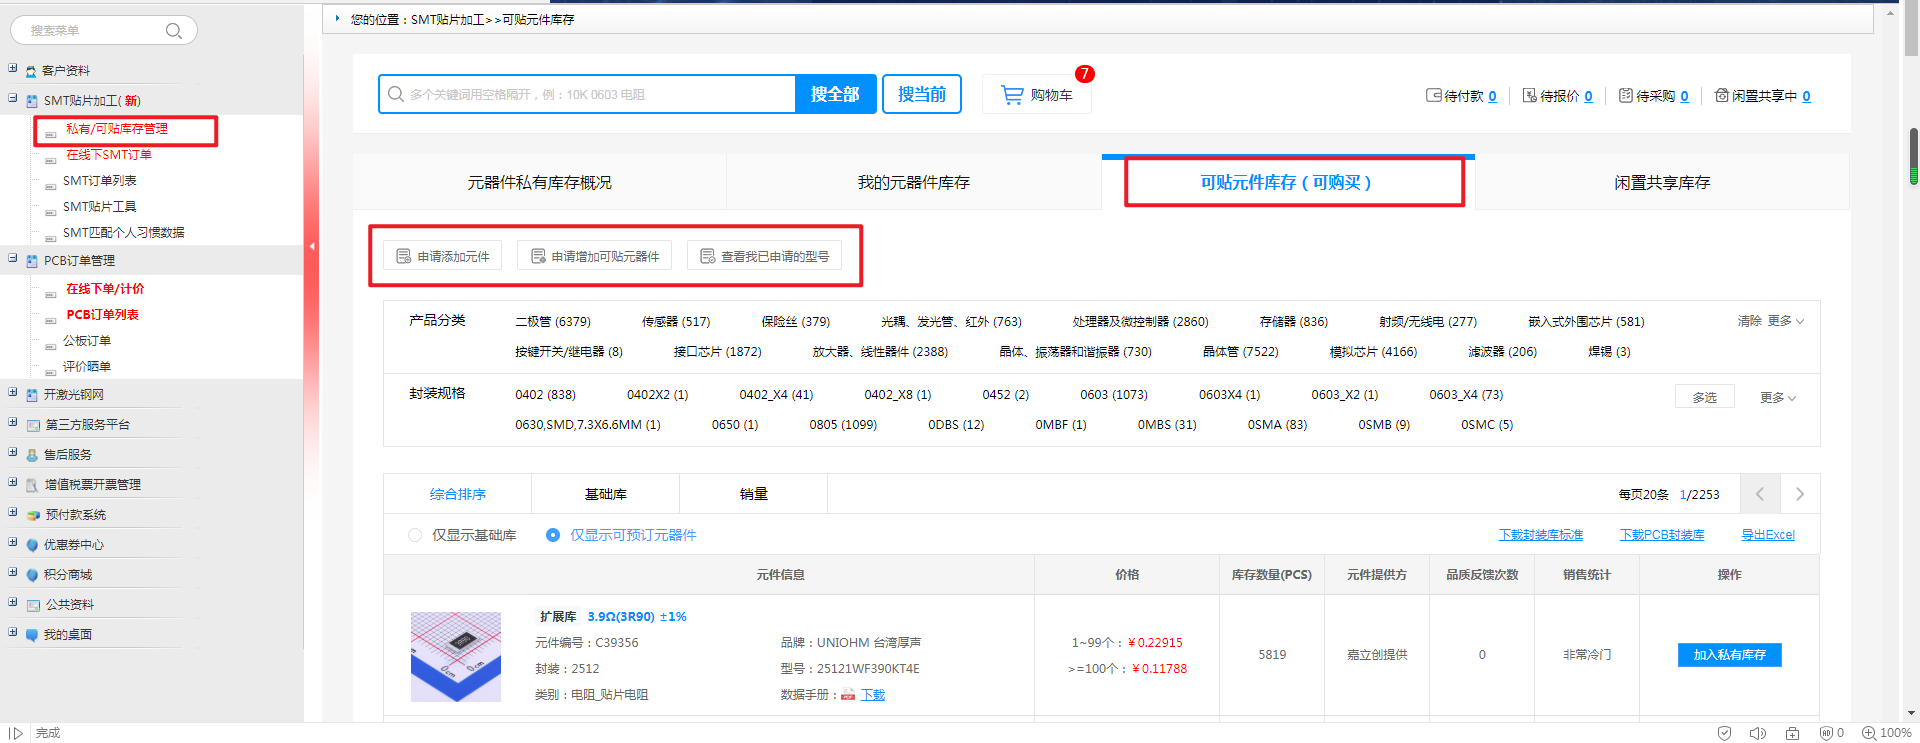
Task: Click the 闲置共享中 icon
Action: [x=1722, y=96]
